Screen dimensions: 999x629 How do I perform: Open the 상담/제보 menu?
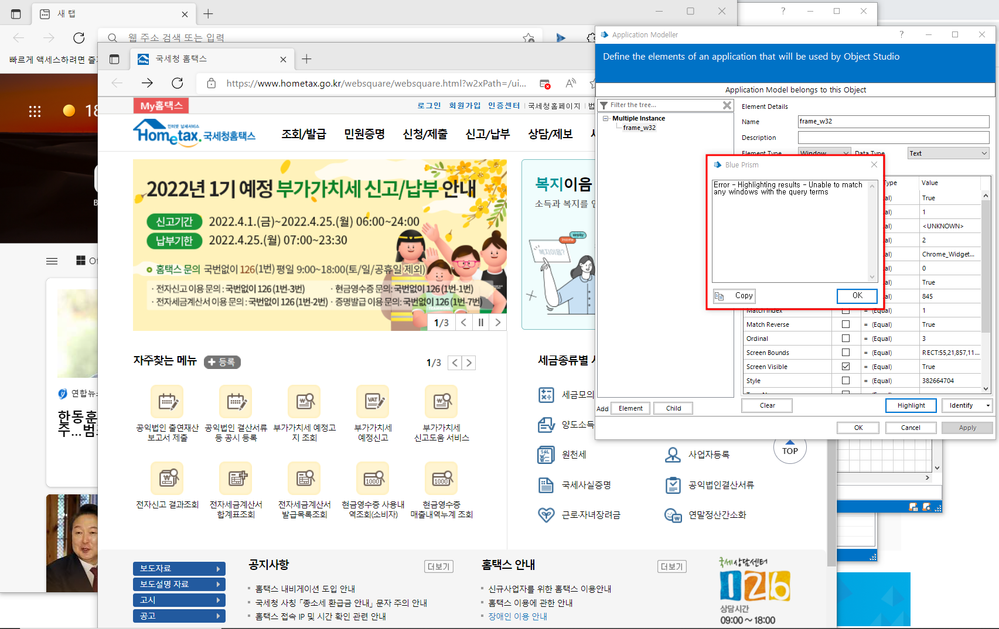click(550, 134)
